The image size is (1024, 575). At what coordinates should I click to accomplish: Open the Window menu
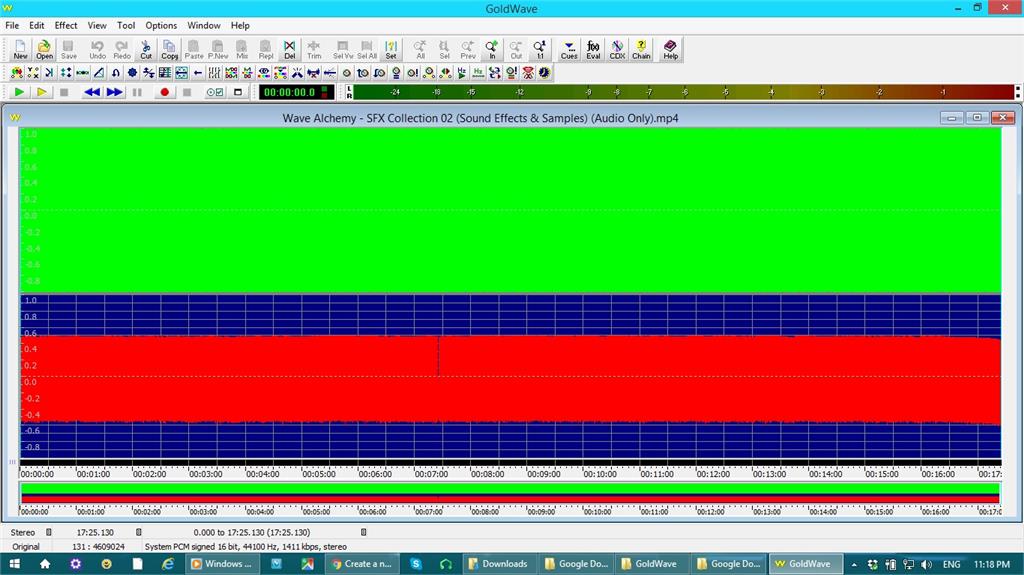click(x=204, y=25)
